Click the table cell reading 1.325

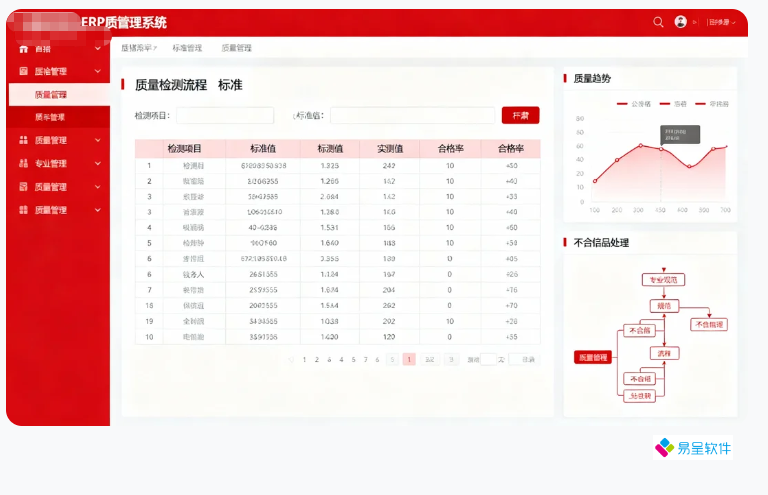tap(330, 166)
